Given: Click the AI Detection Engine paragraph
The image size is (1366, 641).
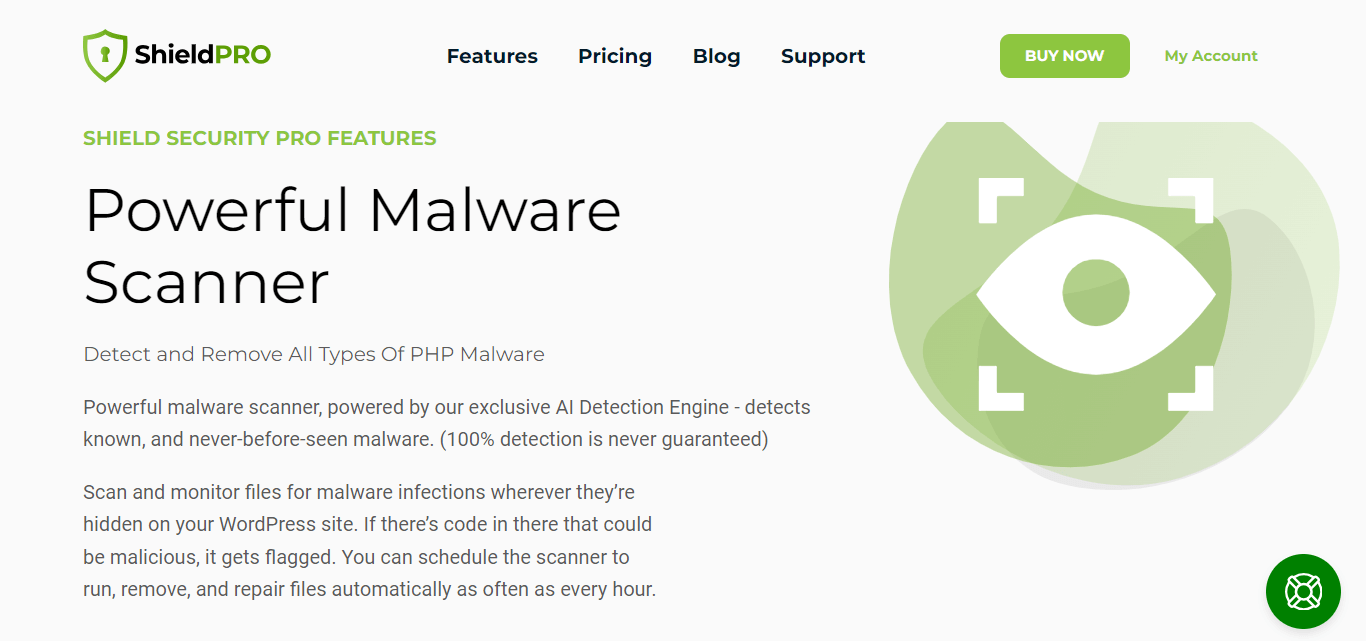Looking at the screenshot, I should 448,421.
